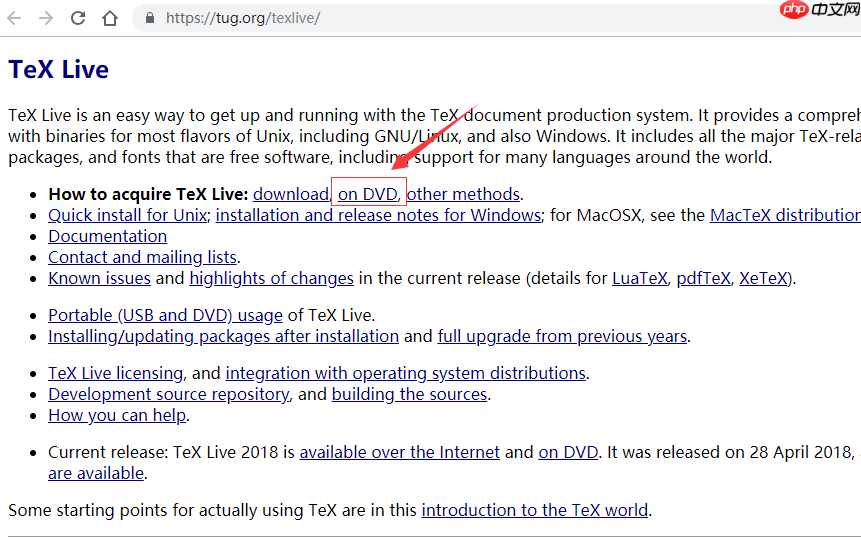Screen dimensions: 861x537
Task: Open the pdfTeX details link
Action: 703,278
